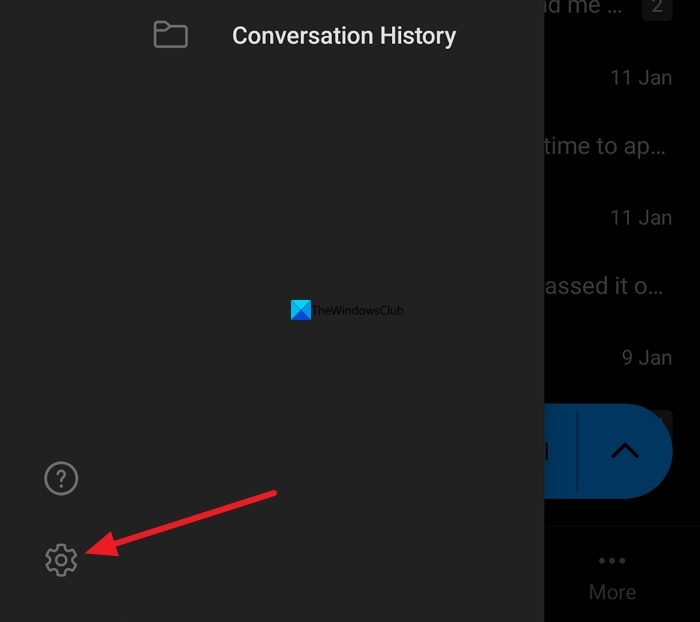Image resolution: width=700 pixels, height=622 pixels.
Task: Open Help with the question mark icon
Action: [61, 479]
